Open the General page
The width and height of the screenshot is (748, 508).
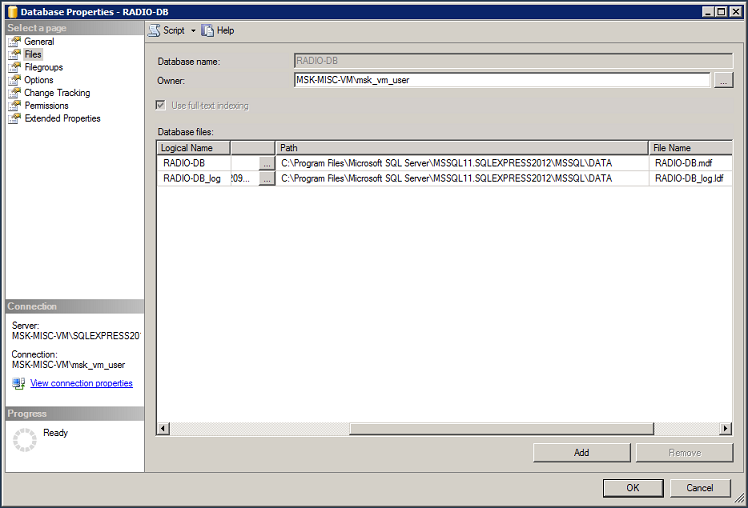(x=39, y=41)
